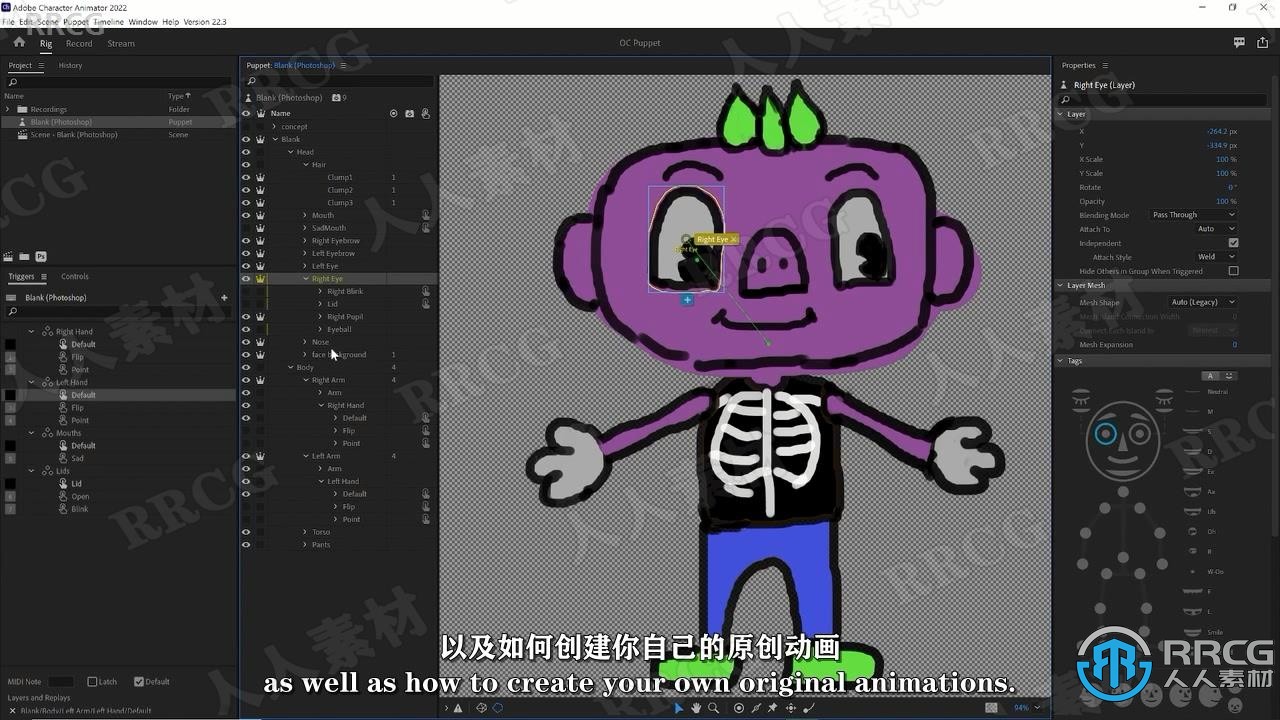Hide the Pants layer eye icon
The image size is (1280, 720).
[246, 545]
